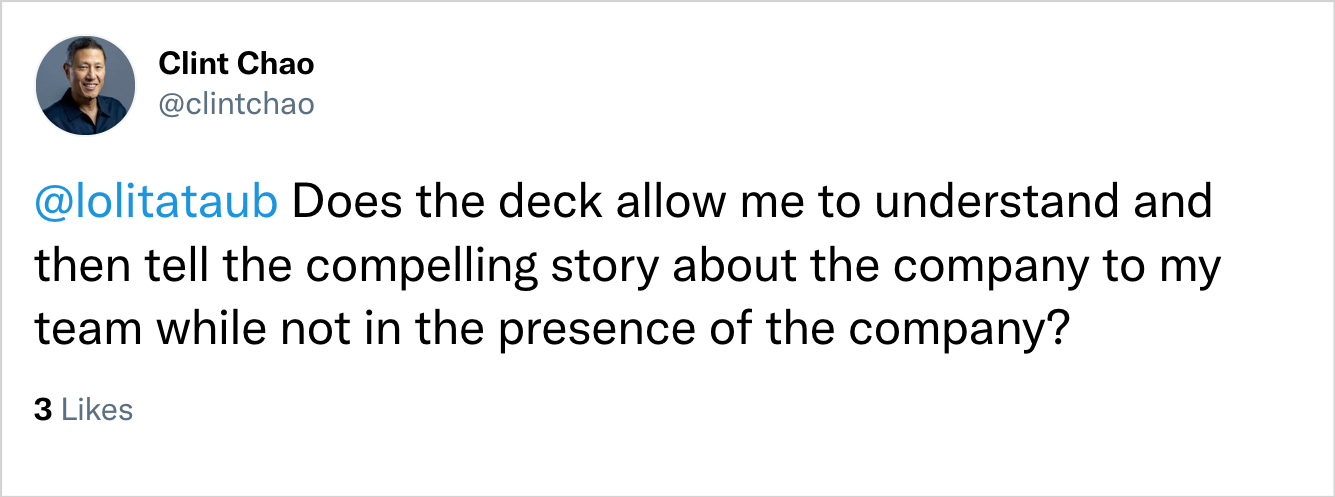This screenshot has height=497, width=1335.
Task: Open the @clintchao handle link
Action: pyautogui.click(x=236, y=104)
